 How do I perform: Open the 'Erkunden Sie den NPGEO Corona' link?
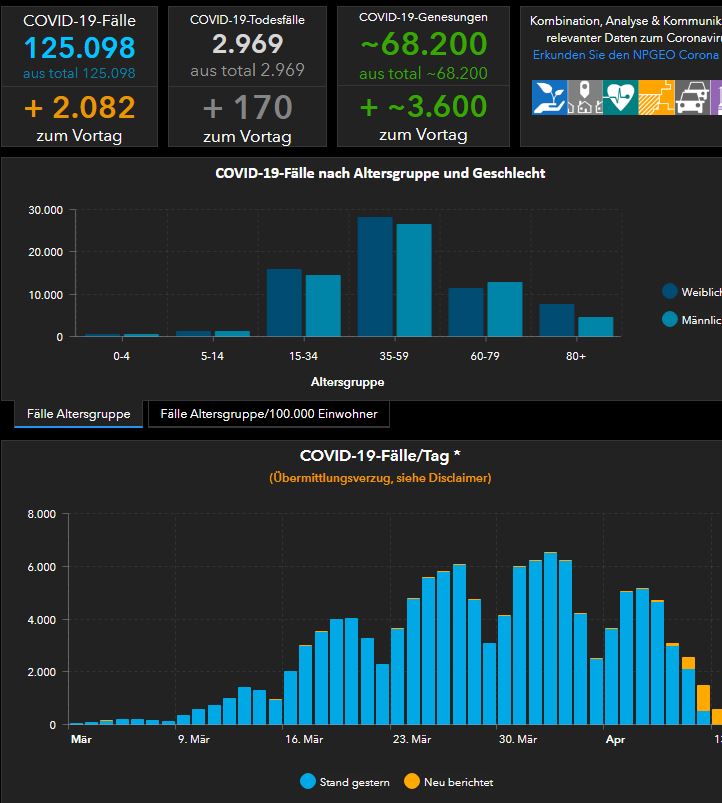[x=625, y=55]
